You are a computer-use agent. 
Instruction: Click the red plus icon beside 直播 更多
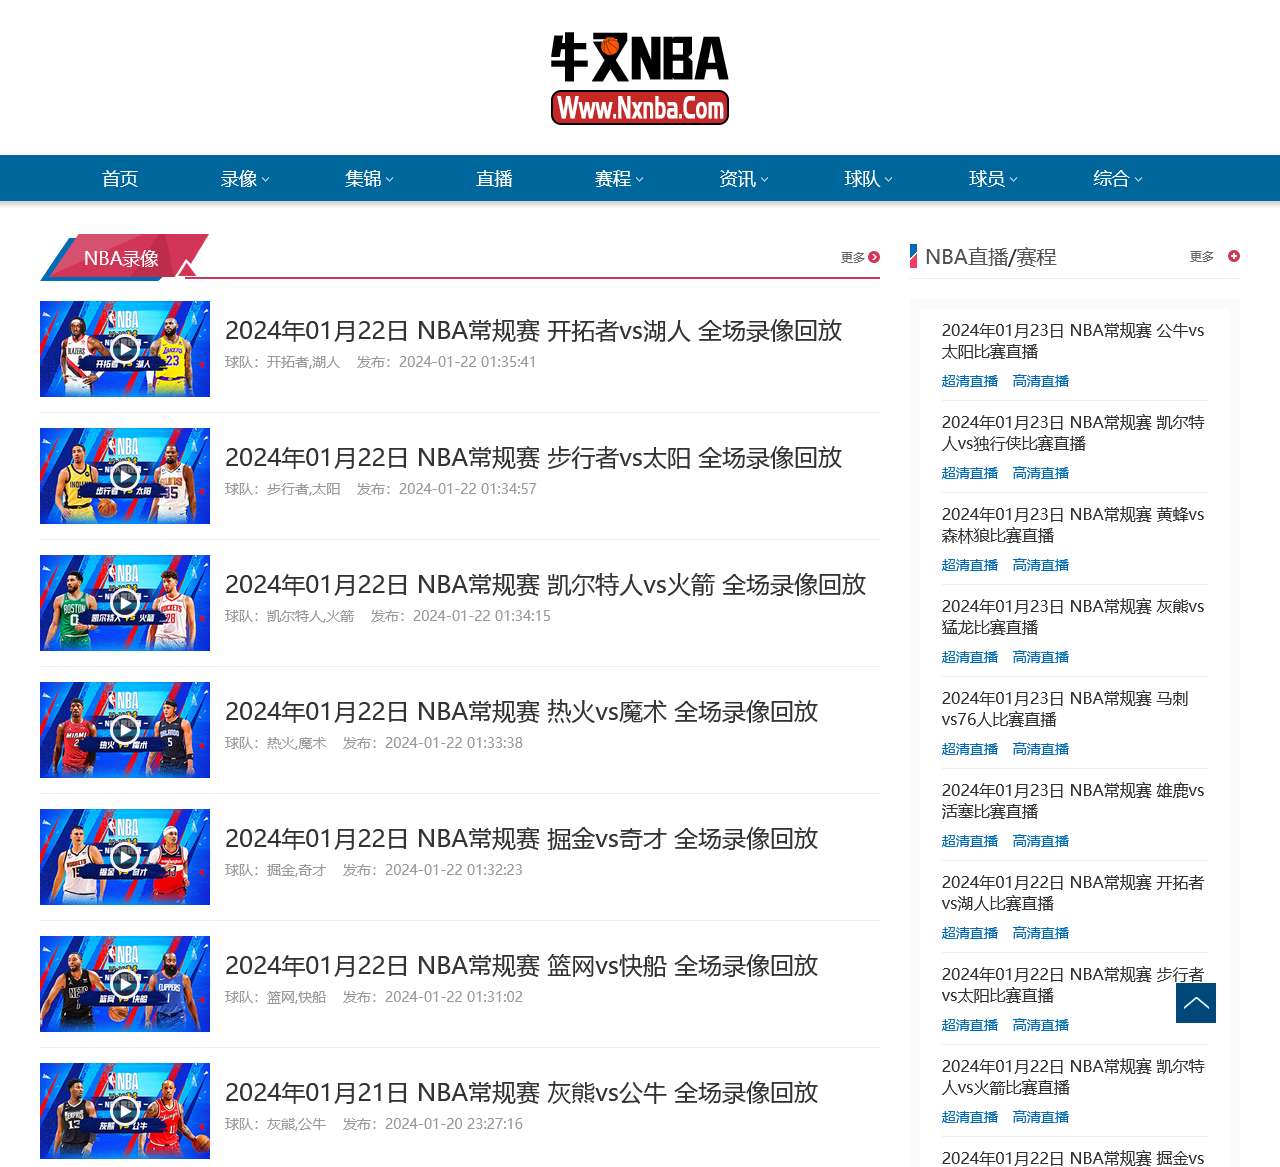(1233, 256)
